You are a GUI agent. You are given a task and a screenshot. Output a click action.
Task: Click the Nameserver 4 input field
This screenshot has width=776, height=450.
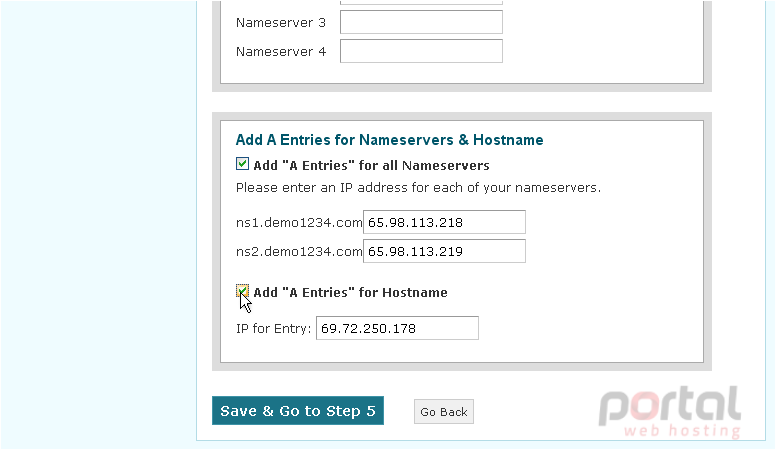point(421,51)
